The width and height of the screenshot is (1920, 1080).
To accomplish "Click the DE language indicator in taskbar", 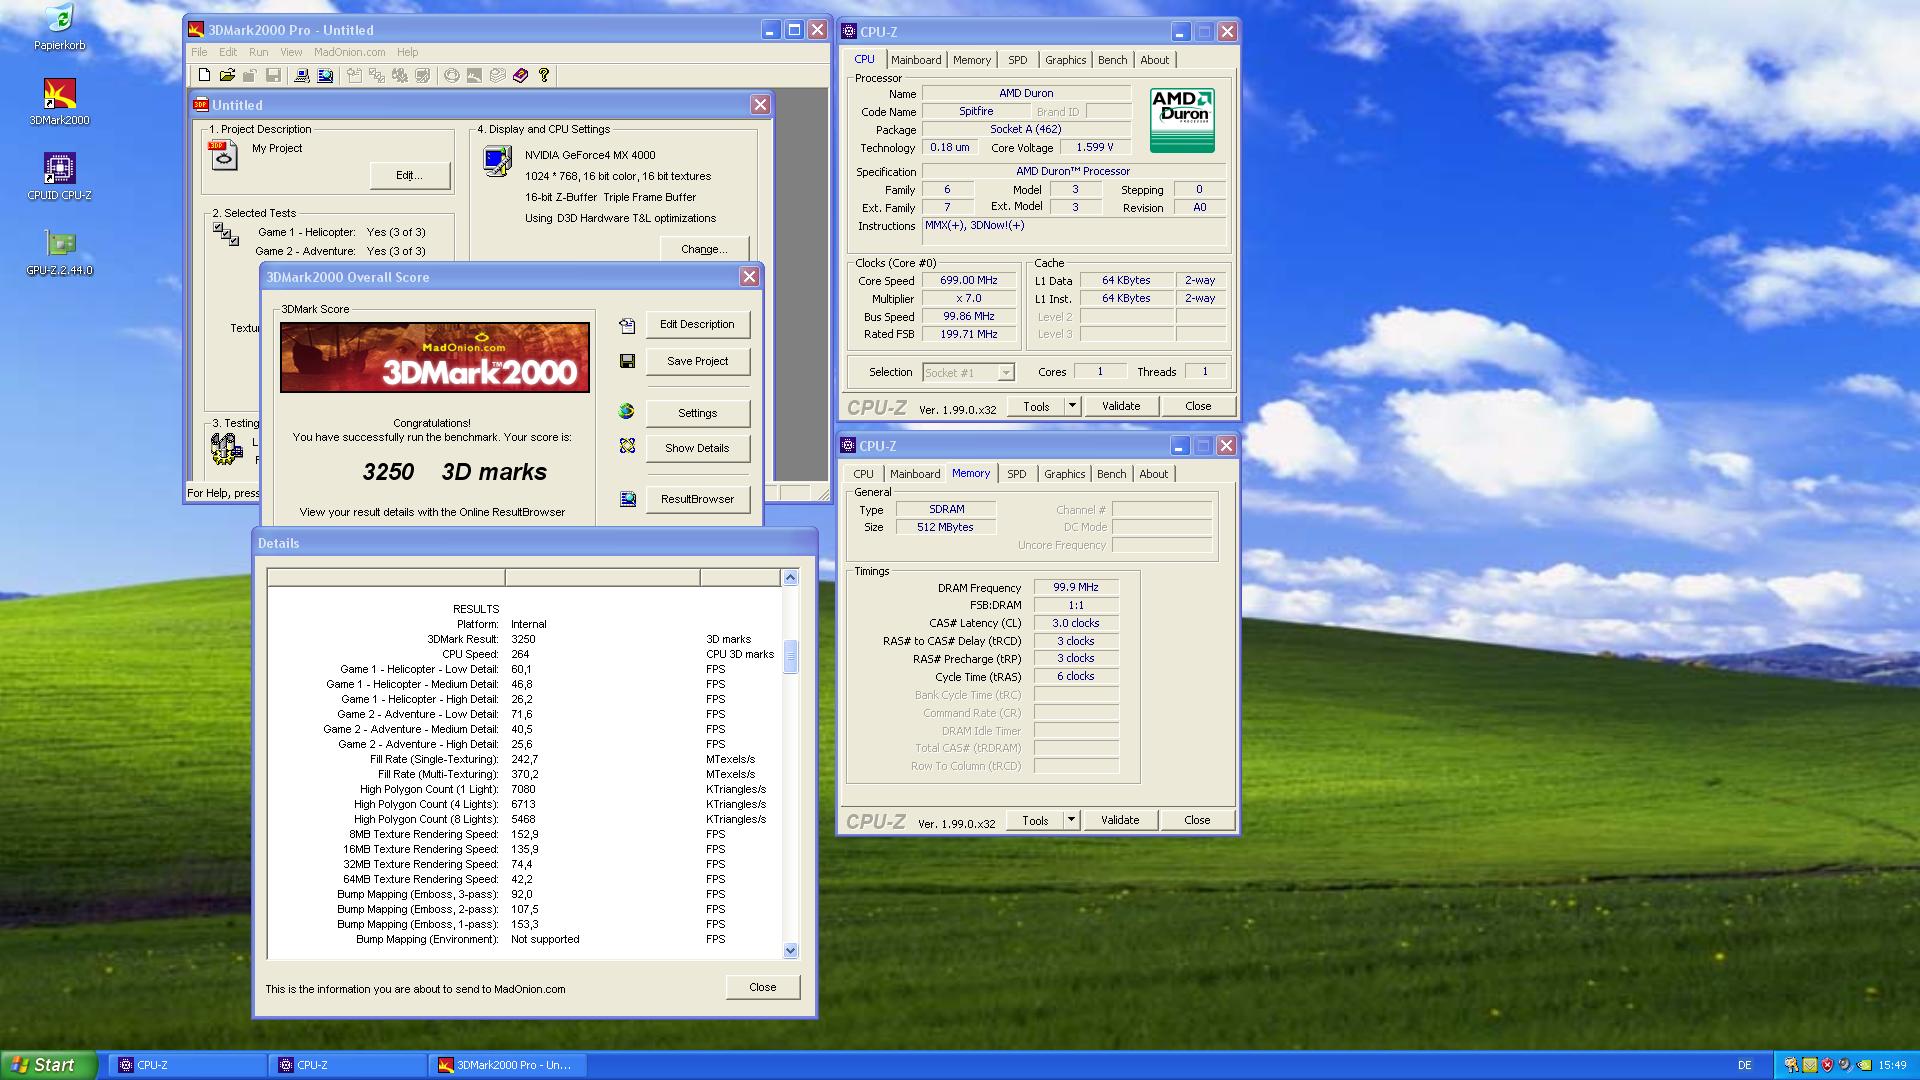I will pyautogui.click(x=1745, y=1065).
